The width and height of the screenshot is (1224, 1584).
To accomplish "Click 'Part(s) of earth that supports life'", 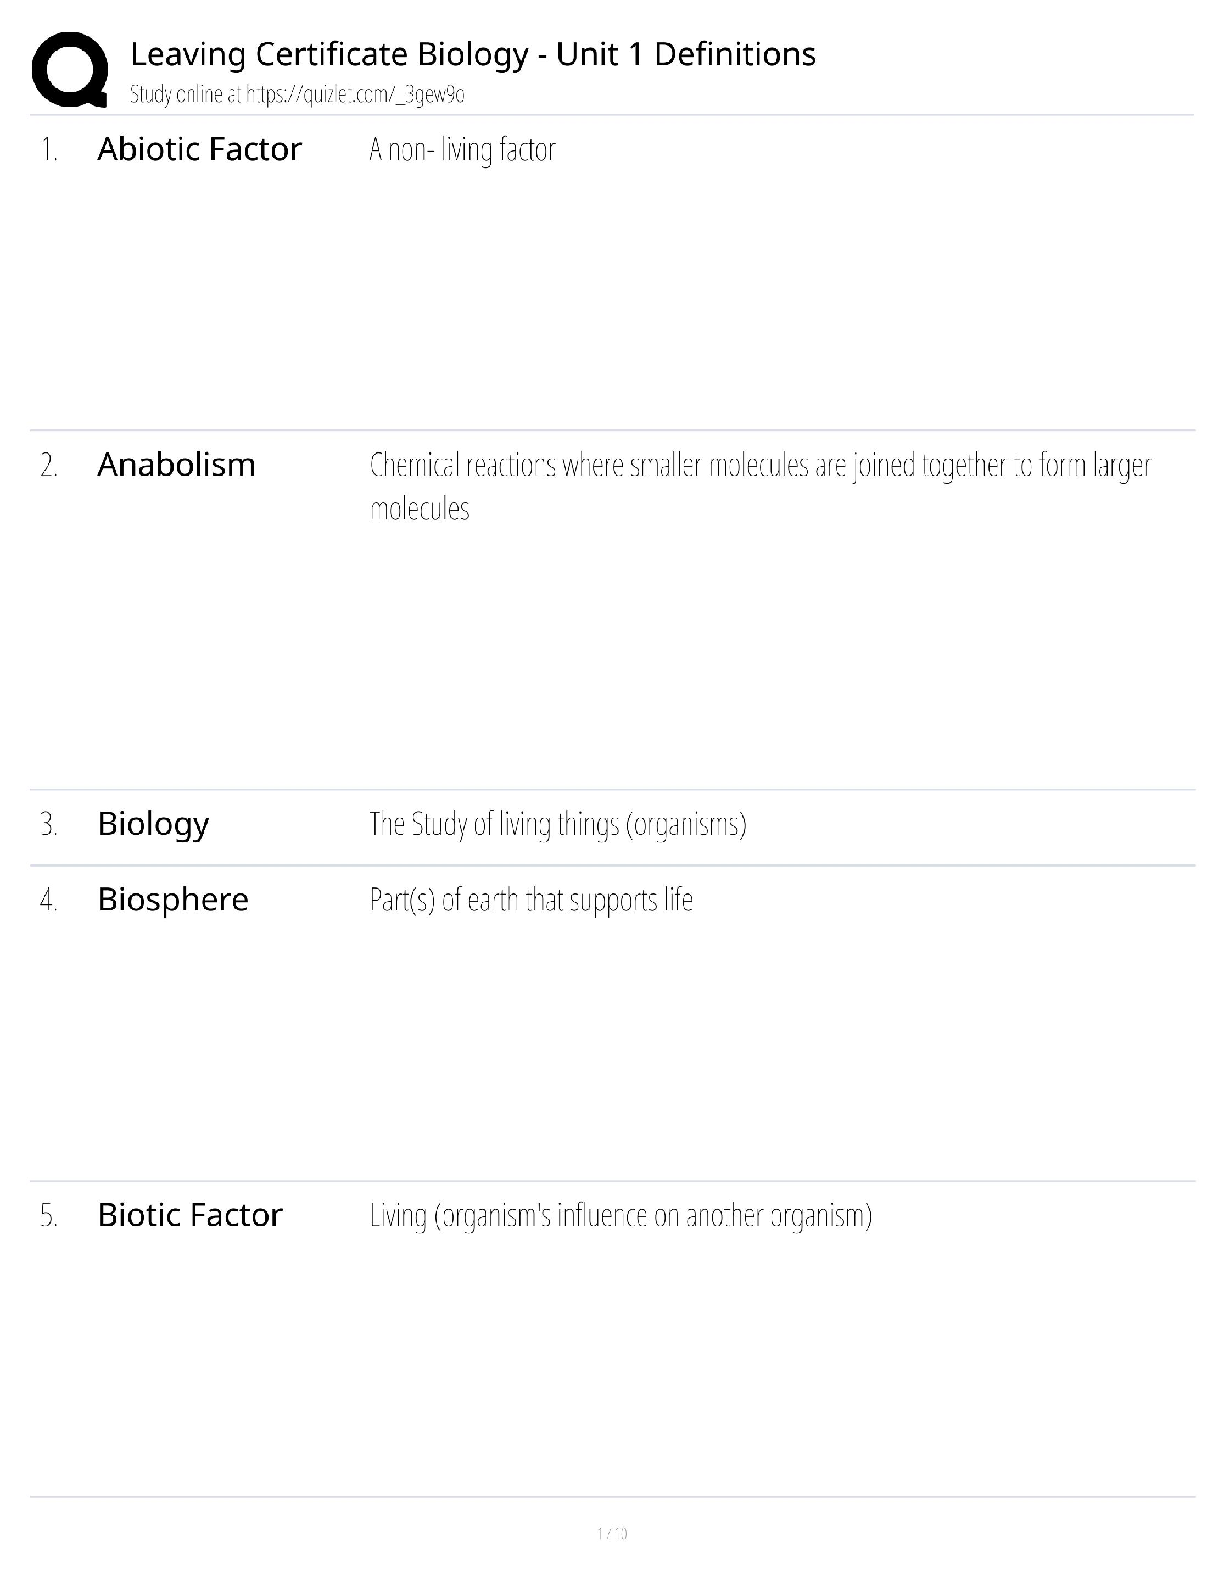I will 531,900.
